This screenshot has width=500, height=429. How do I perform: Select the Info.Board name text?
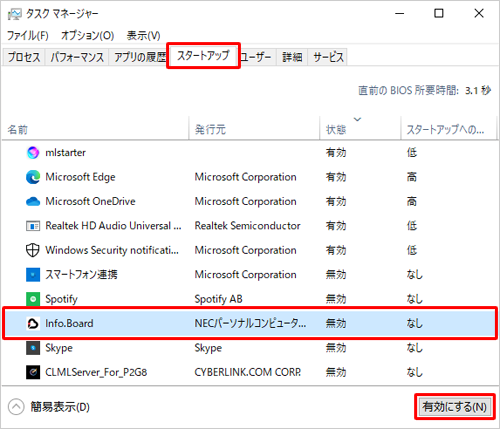69,323
